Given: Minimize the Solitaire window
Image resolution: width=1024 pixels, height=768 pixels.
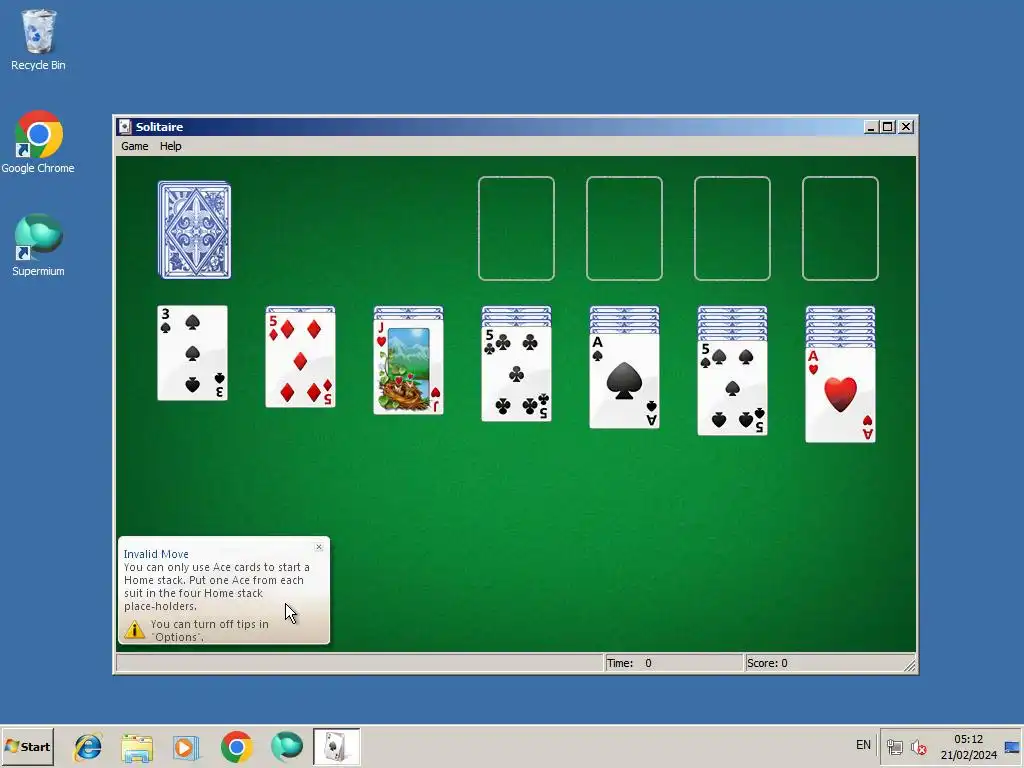Looking at the screenshot, I should point(871,127).
